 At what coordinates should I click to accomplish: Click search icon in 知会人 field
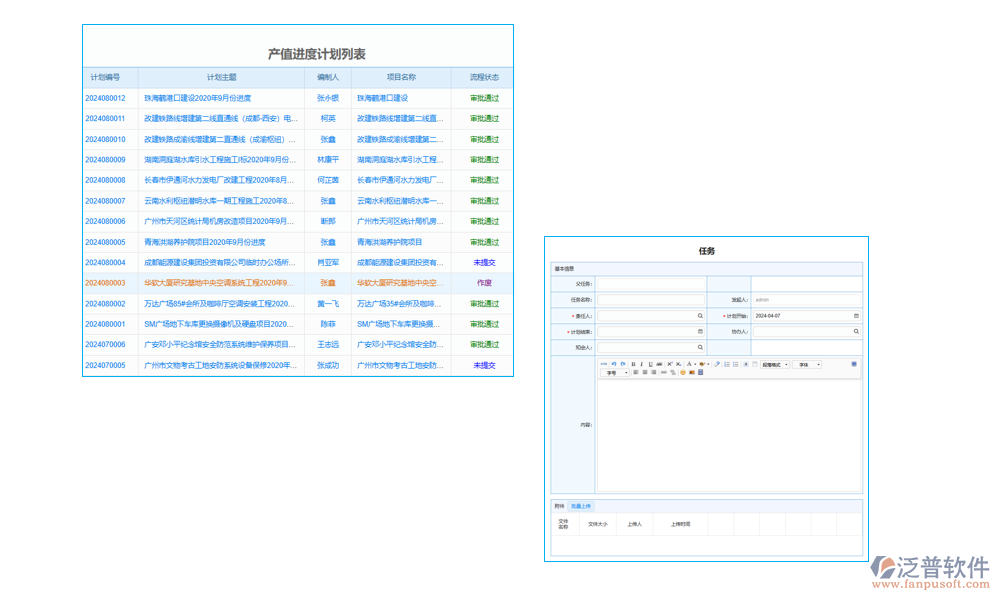(700, 347)
